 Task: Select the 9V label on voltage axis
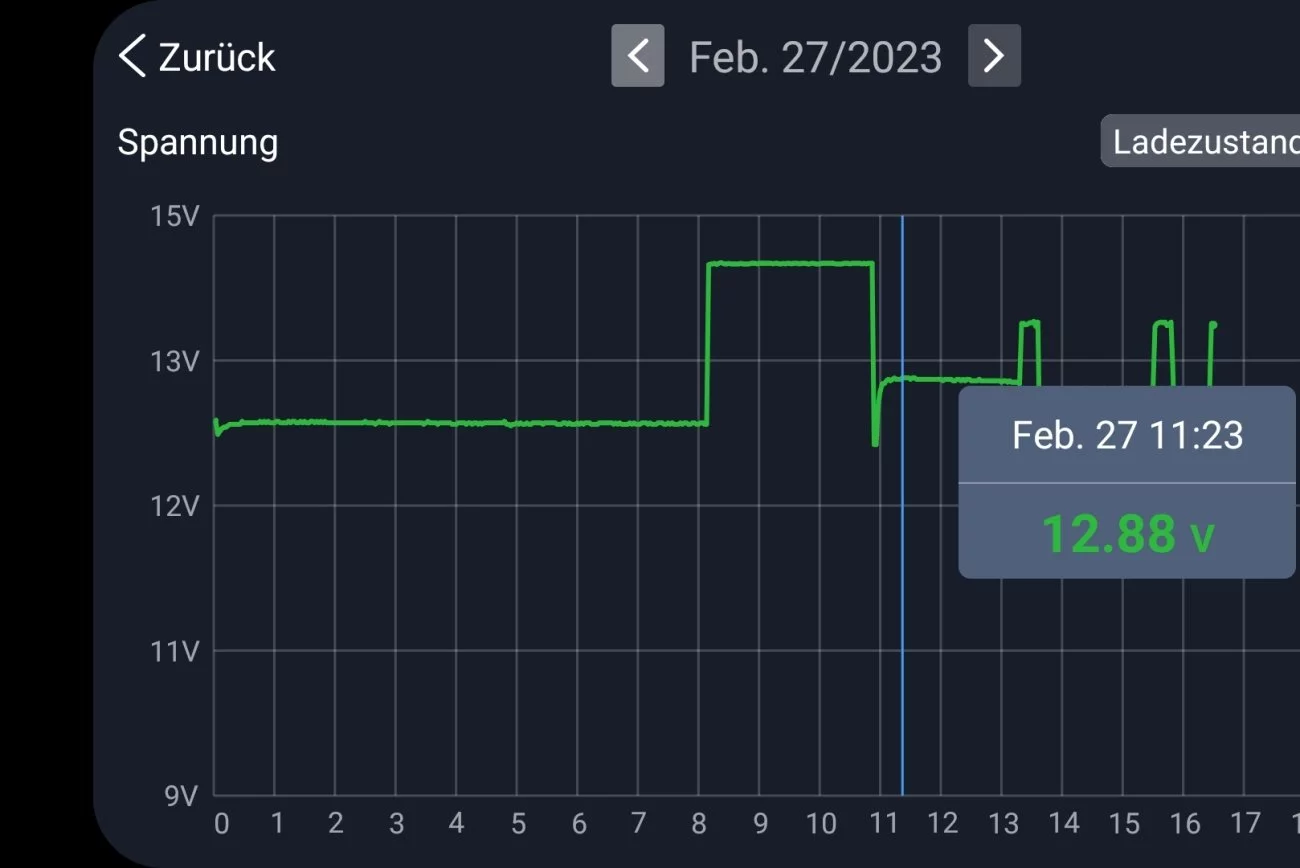point(181,797)
